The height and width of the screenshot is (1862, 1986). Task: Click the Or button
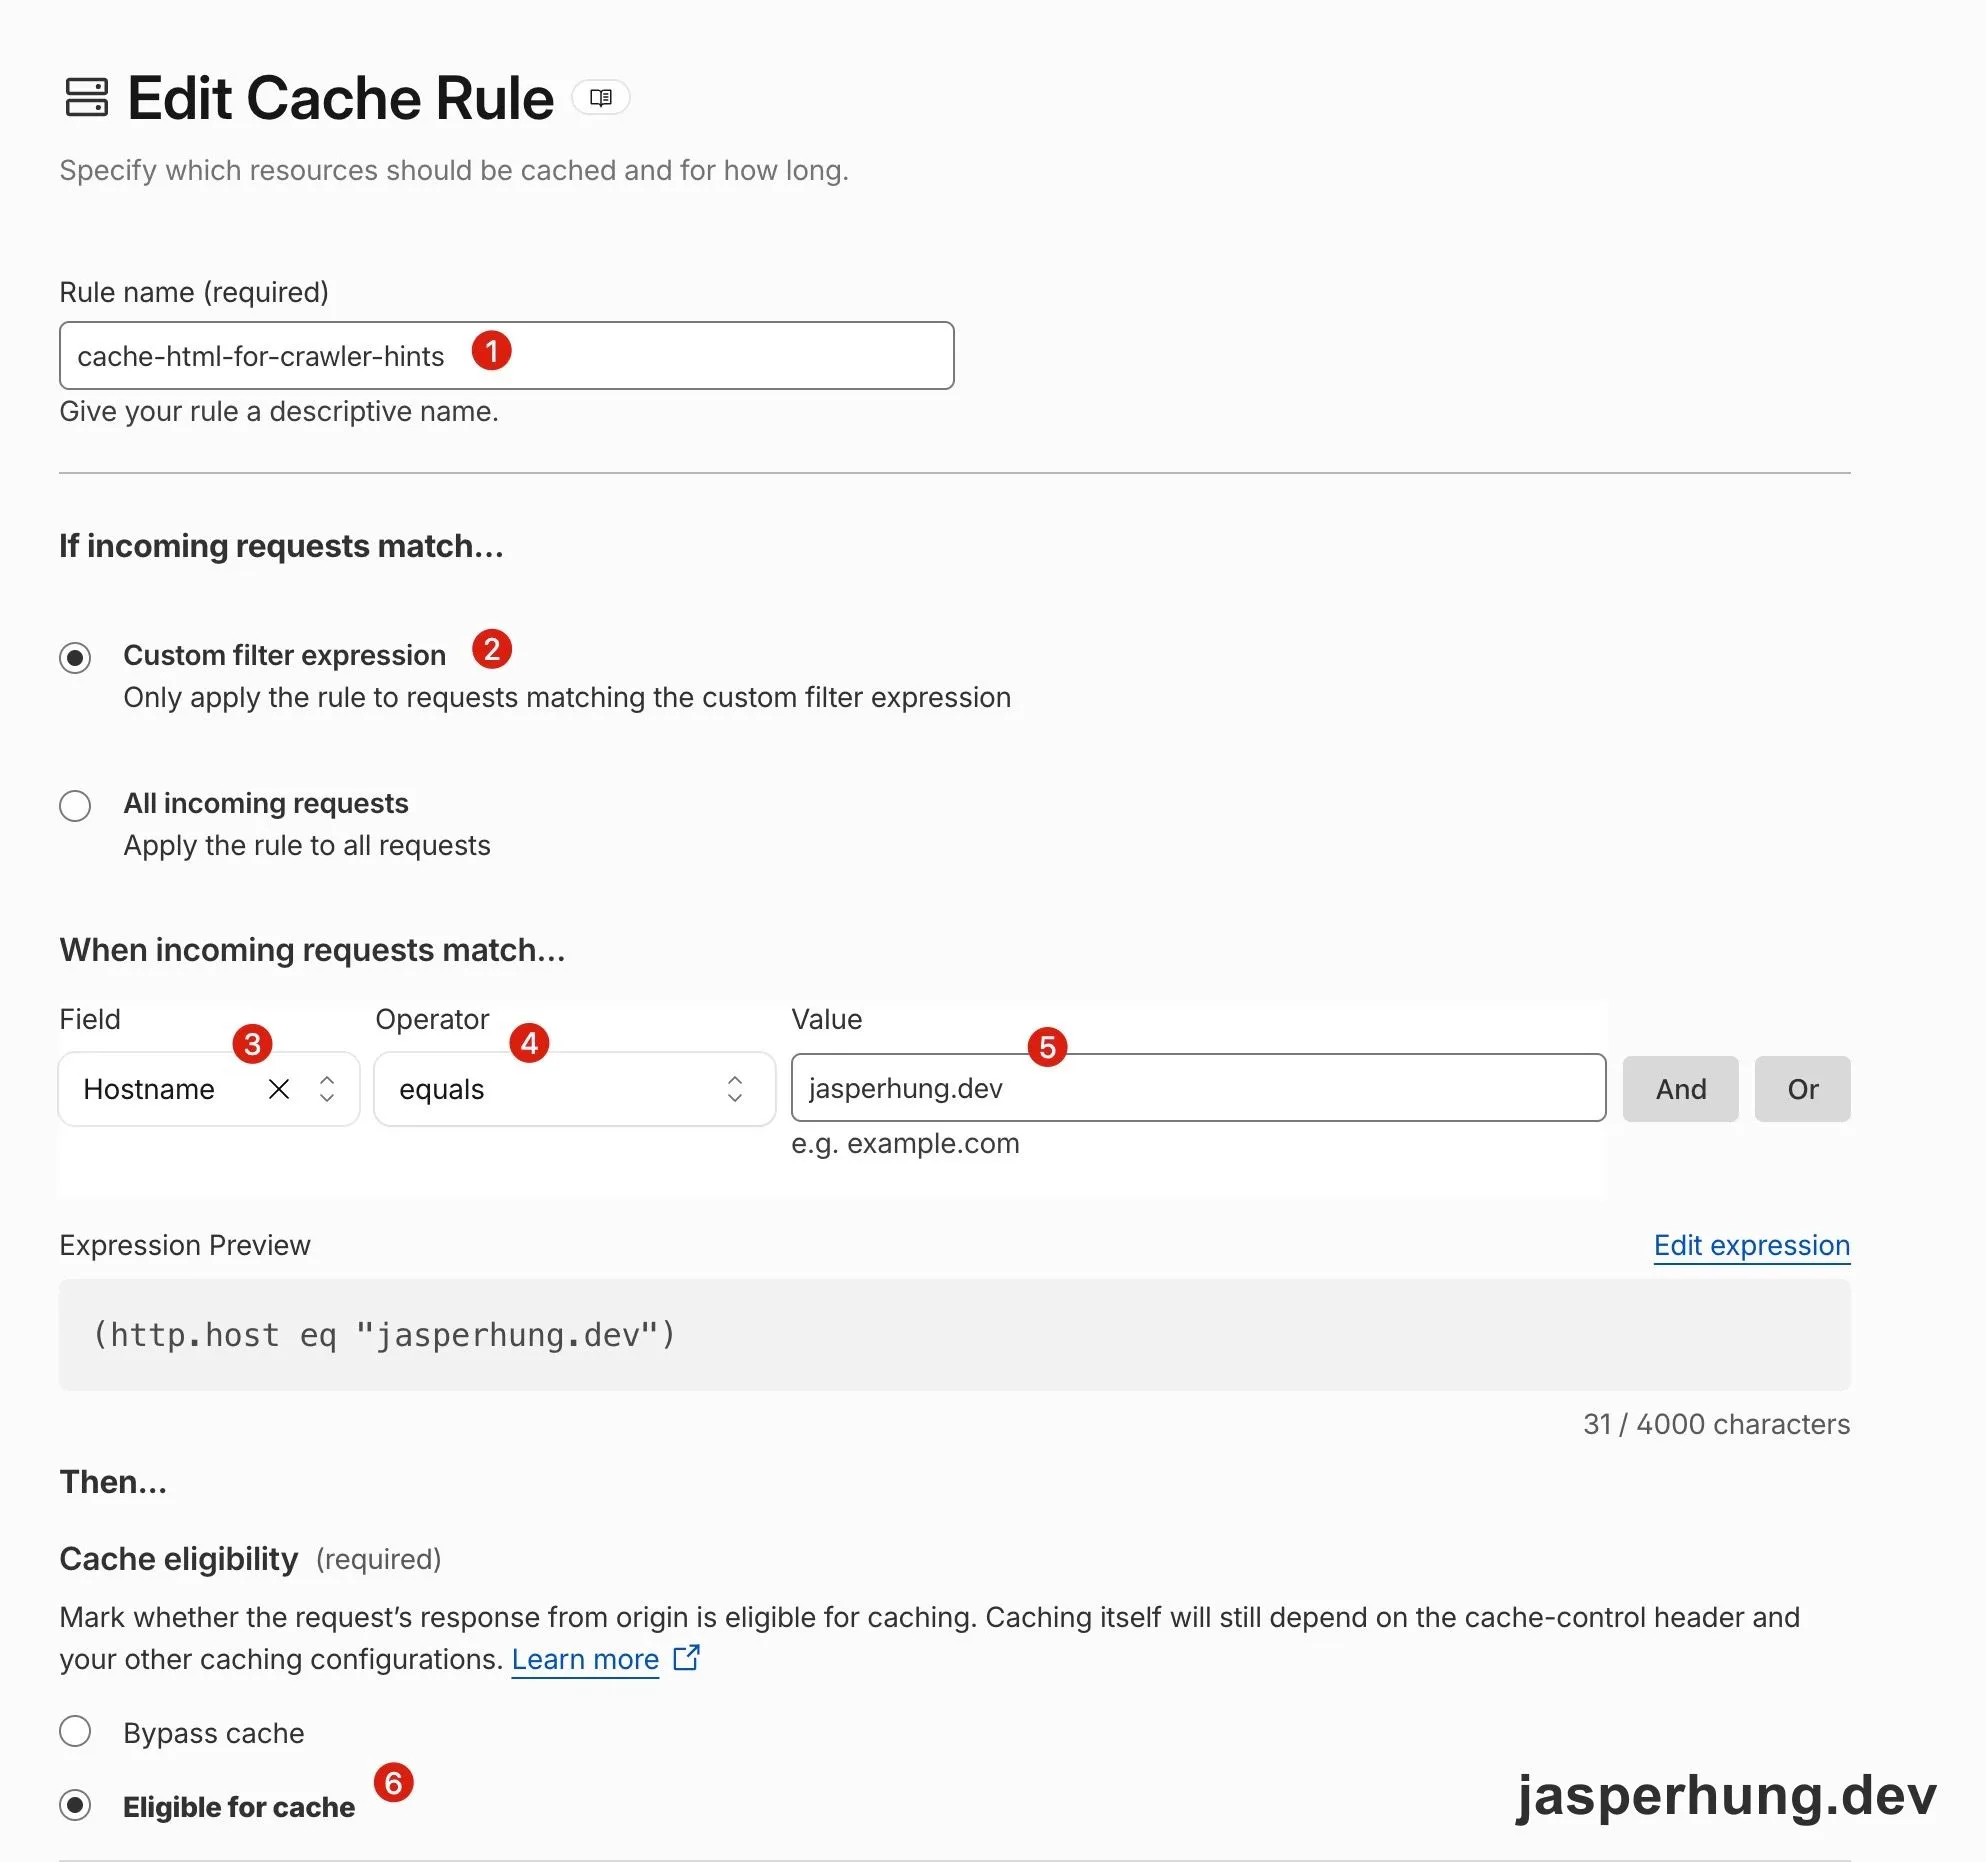coord(1803,1089)
